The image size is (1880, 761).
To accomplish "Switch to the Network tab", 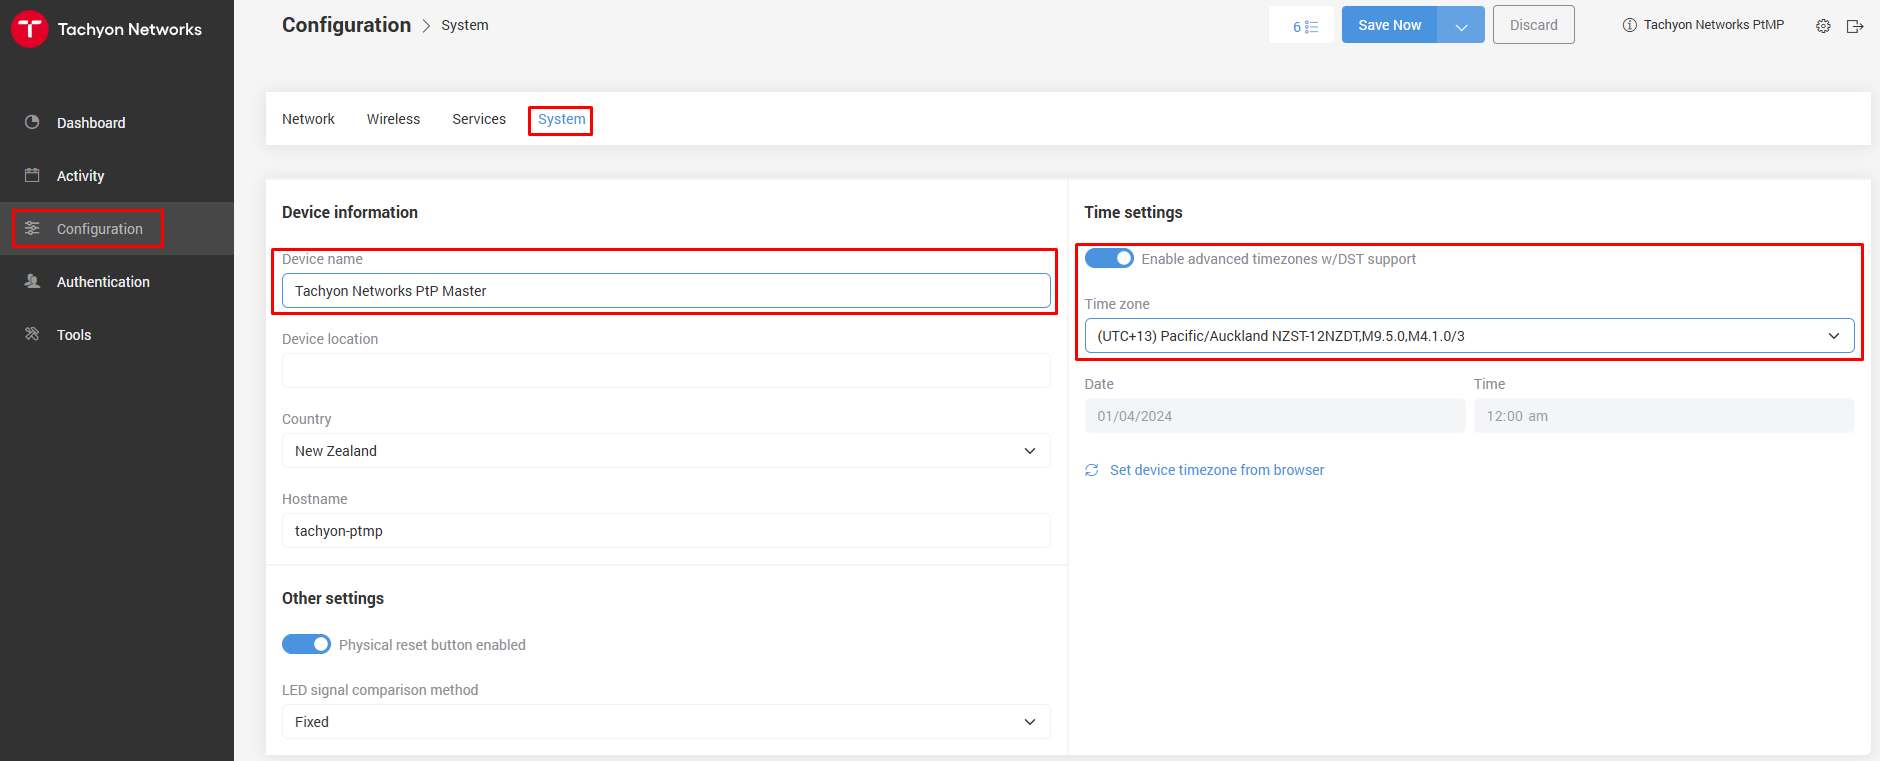I will (x=308, y=119).
